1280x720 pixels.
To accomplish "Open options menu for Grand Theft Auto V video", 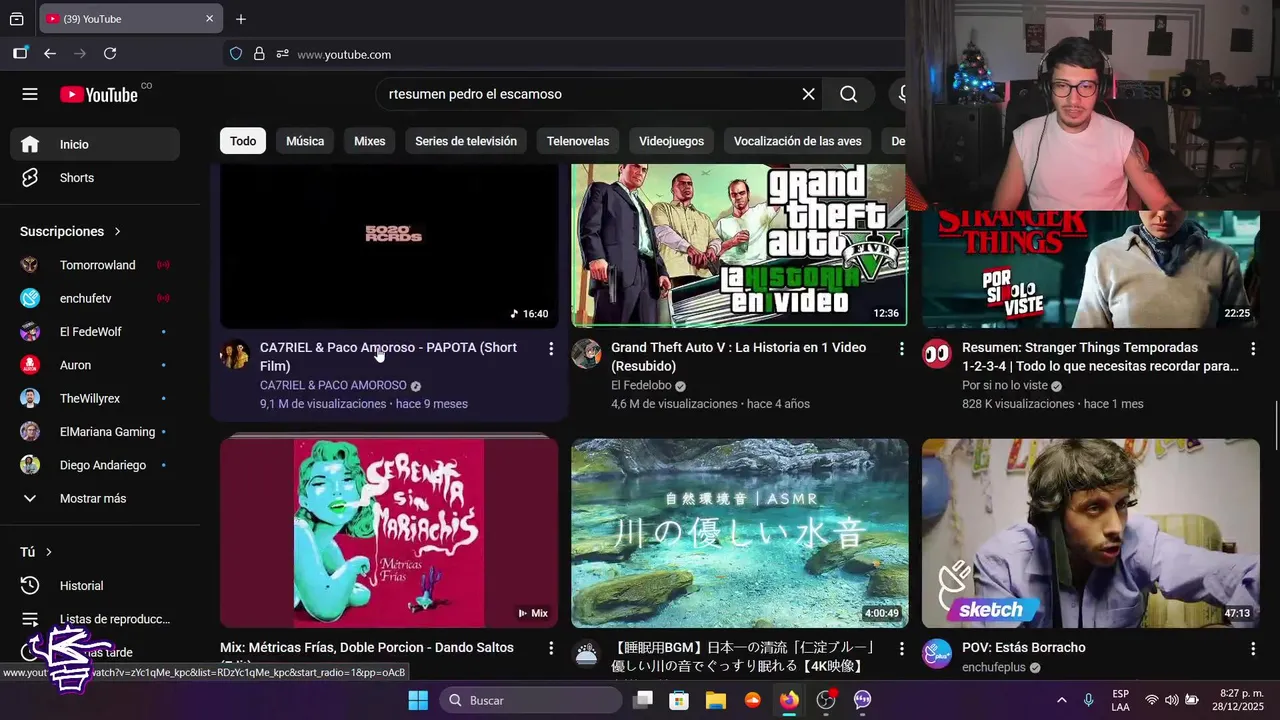I will (901, 348).
